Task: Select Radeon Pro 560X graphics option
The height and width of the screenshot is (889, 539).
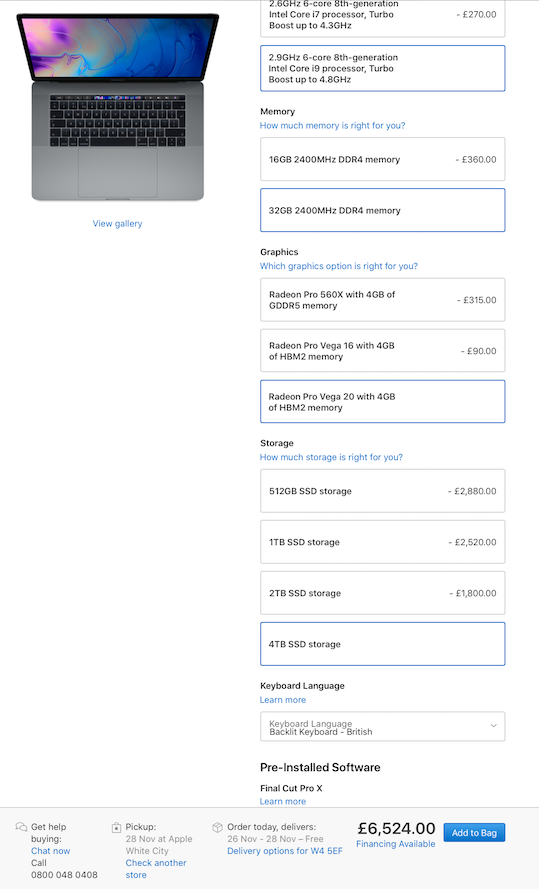Action: (383, 300)
